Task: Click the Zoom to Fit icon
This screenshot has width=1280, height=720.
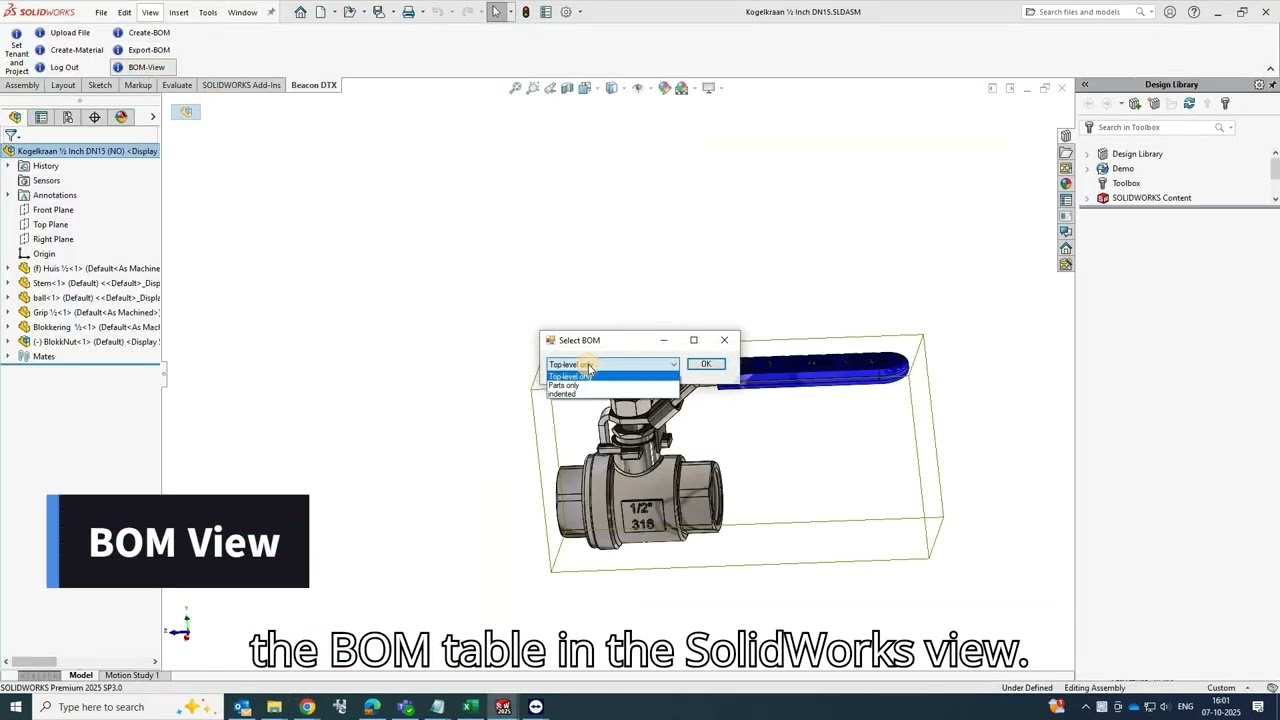Action: point(516,88)
